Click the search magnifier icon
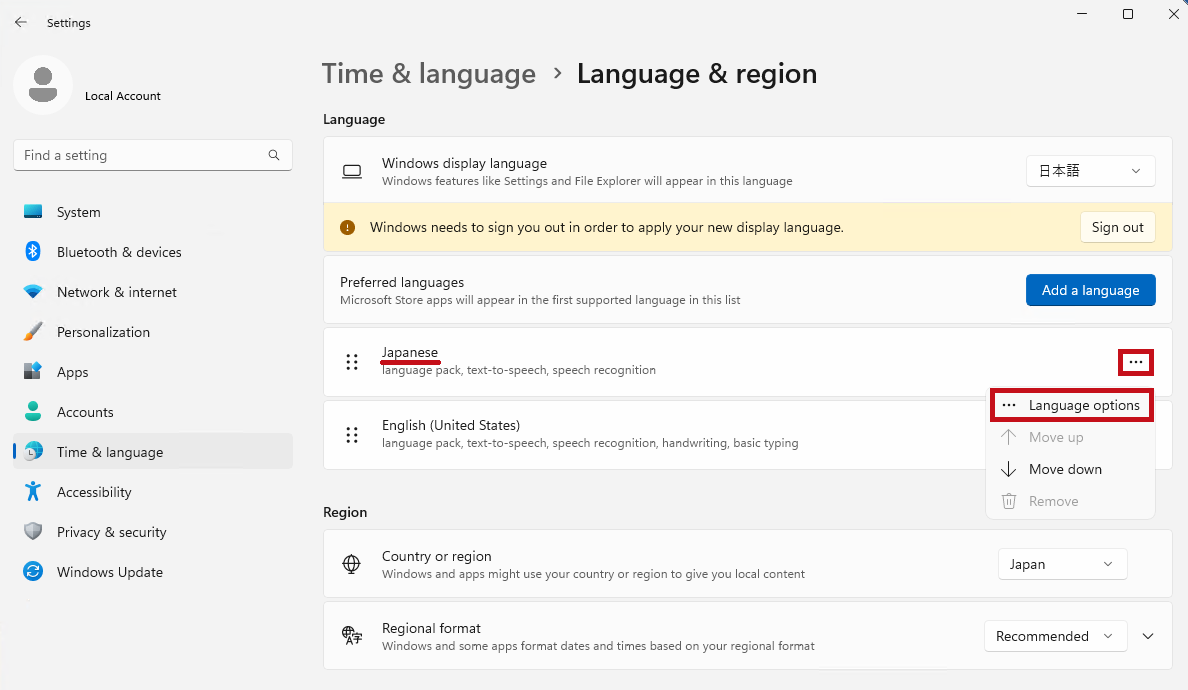1188x690 pixels. (x=274, y=155)
